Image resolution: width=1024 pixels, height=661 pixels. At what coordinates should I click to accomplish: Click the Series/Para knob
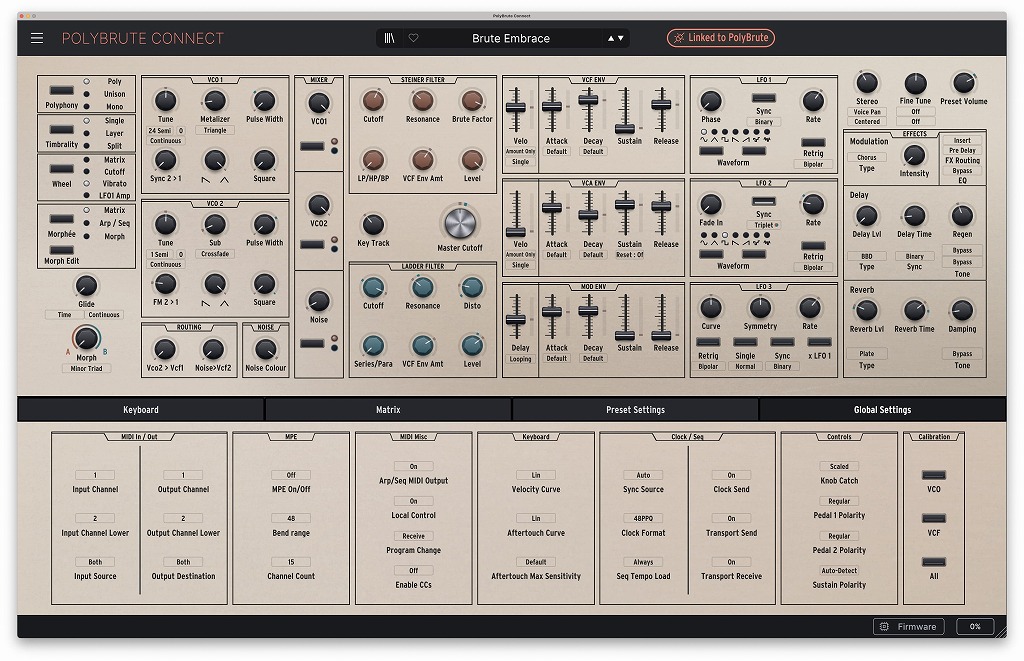pyautogui.click(x=374, y=346)
